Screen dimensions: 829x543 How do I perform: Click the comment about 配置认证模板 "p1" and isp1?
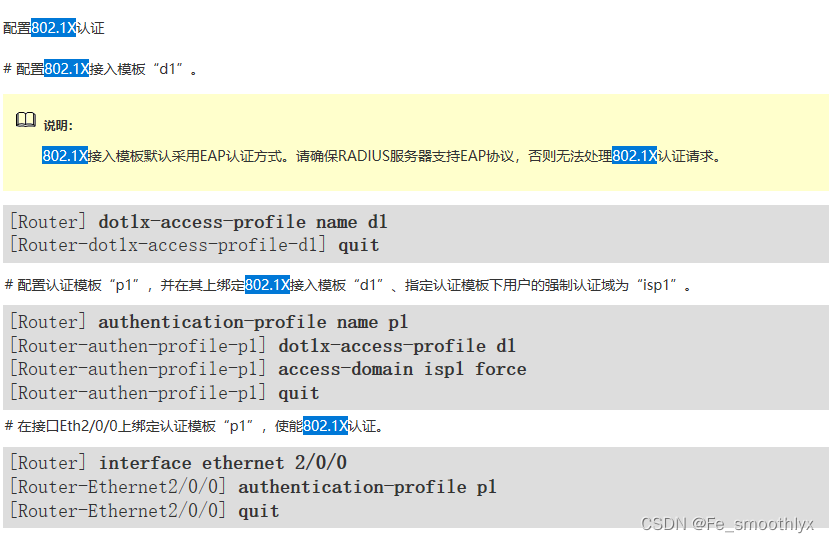[347, 286]
